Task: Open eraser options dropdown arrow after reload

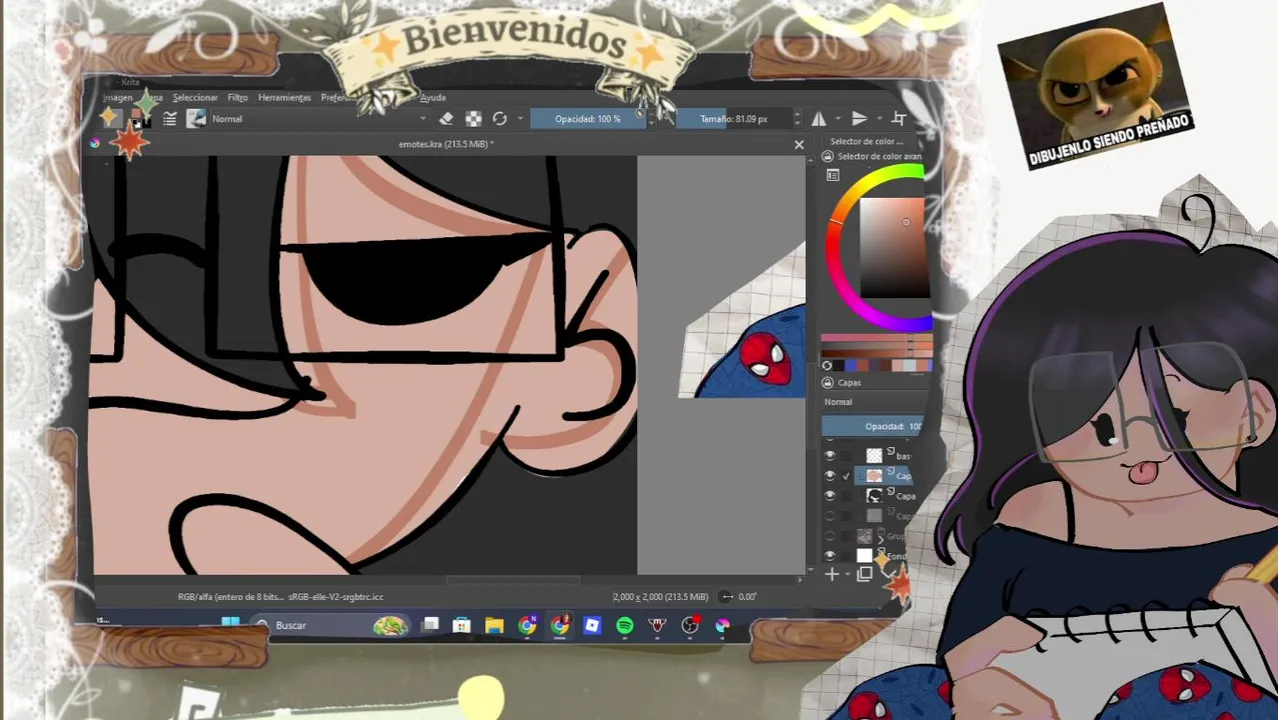Action: tap(520, 119)
